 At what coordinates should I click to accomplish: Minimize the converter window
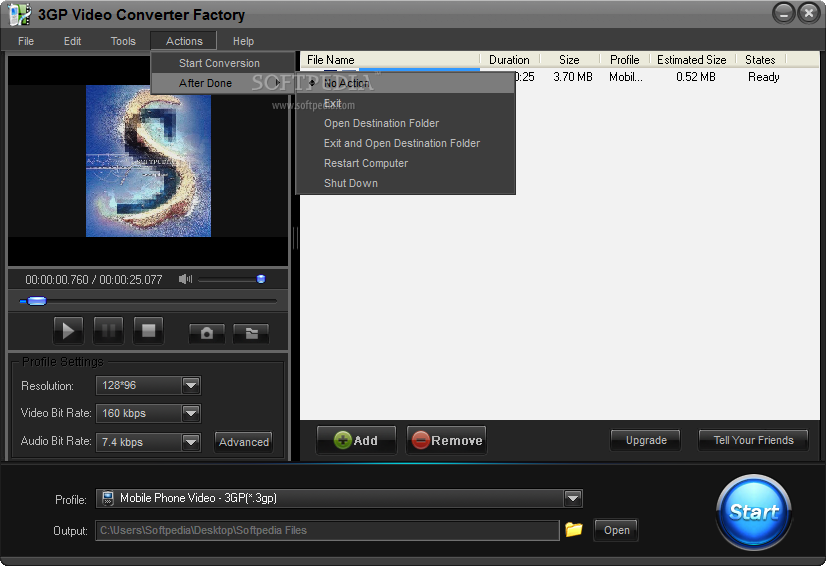[x=783, y=14]
